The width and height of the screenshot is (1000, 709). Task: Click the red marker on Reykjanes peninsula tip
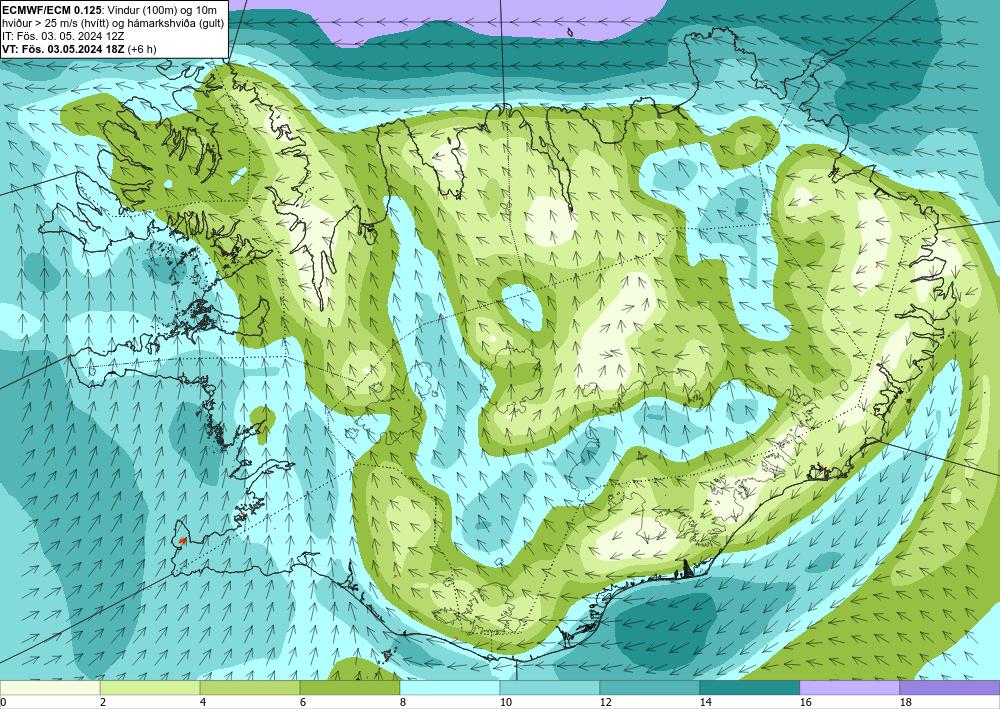pos(182,541)
